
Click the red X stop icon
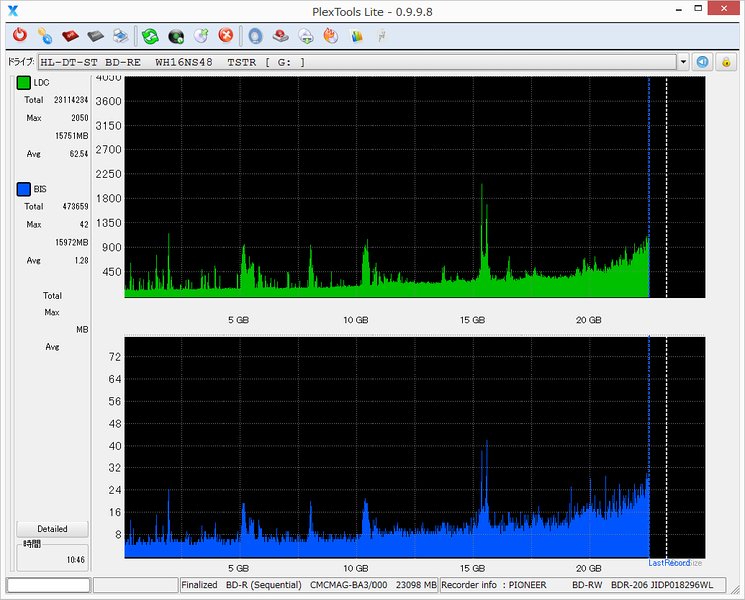coord(226,35)
